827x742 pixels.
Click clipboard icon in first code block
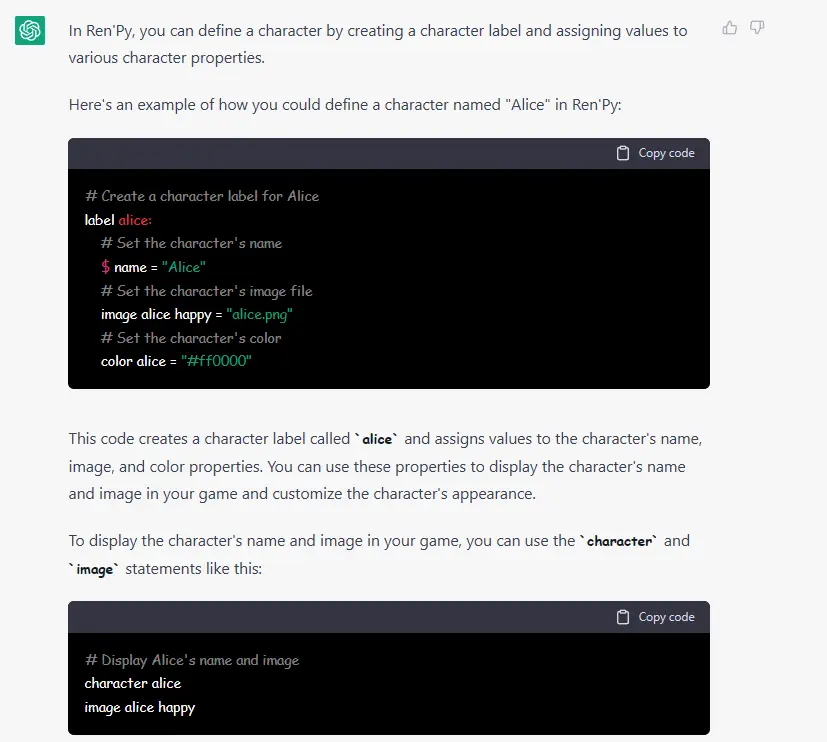click(x=623, y=153)
